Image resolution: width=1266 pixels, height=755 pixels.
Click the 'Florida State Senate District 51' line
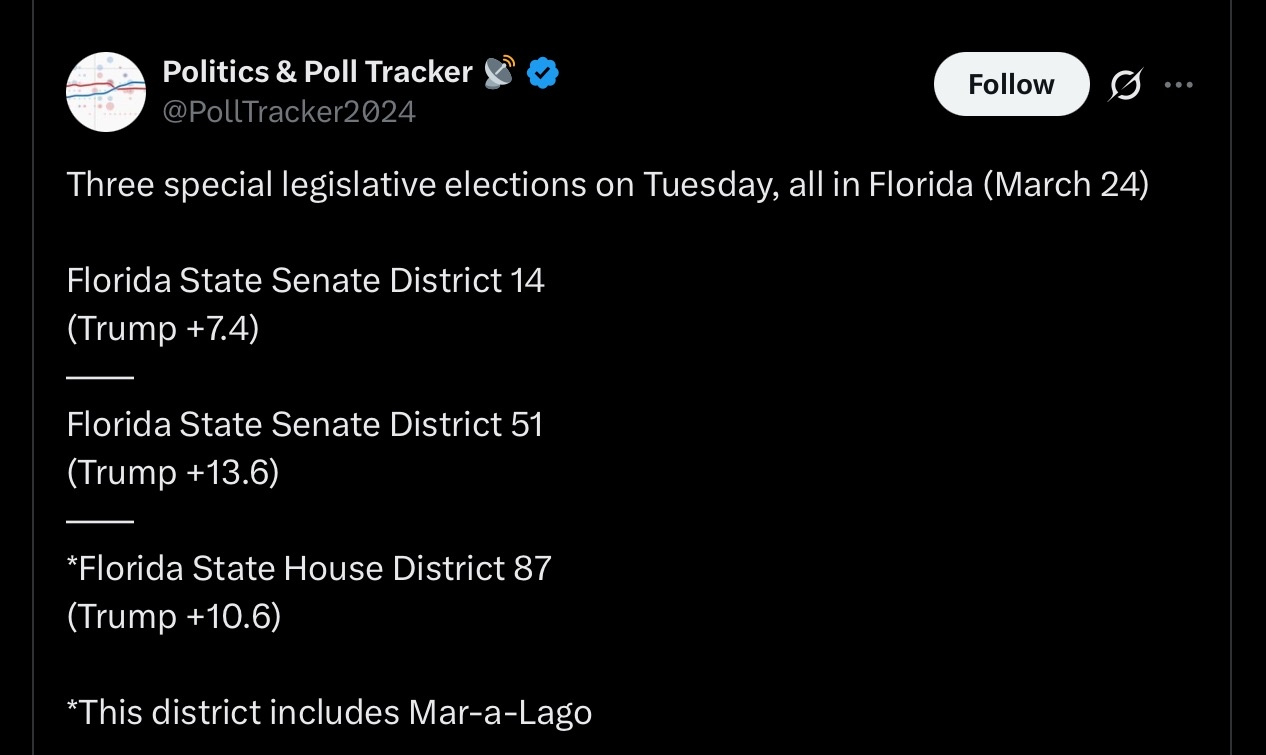coord(304,425)
